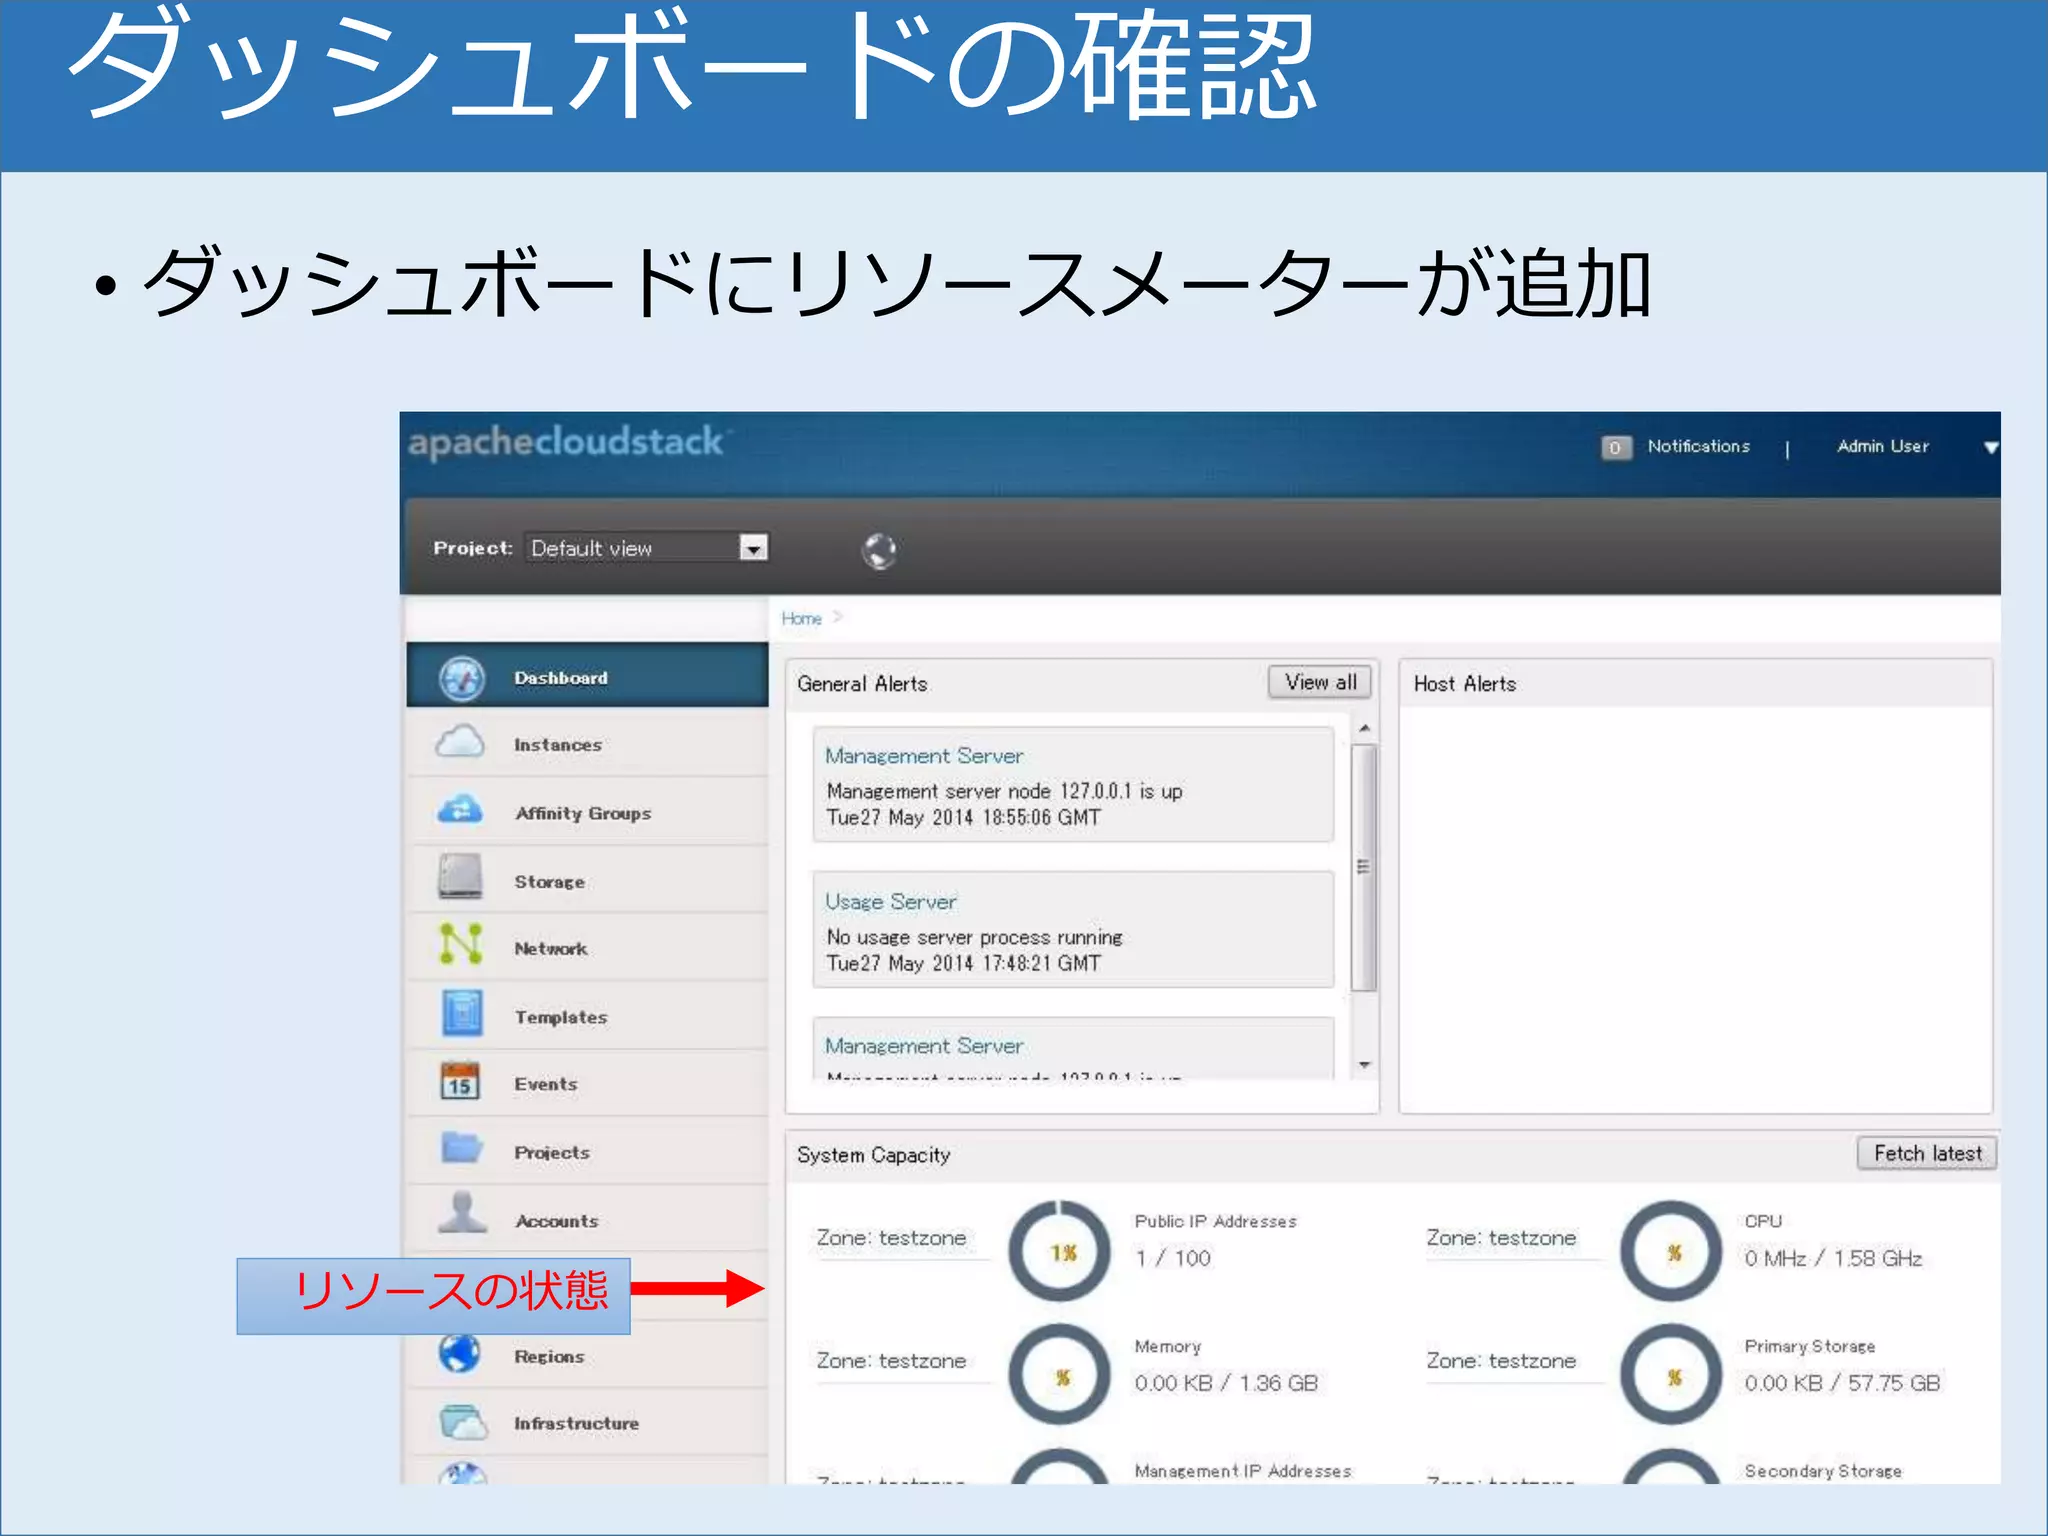2048x1536 pixels.
Task: Click the Secondary Storage label
Action: click(x=1823, y=1471)
